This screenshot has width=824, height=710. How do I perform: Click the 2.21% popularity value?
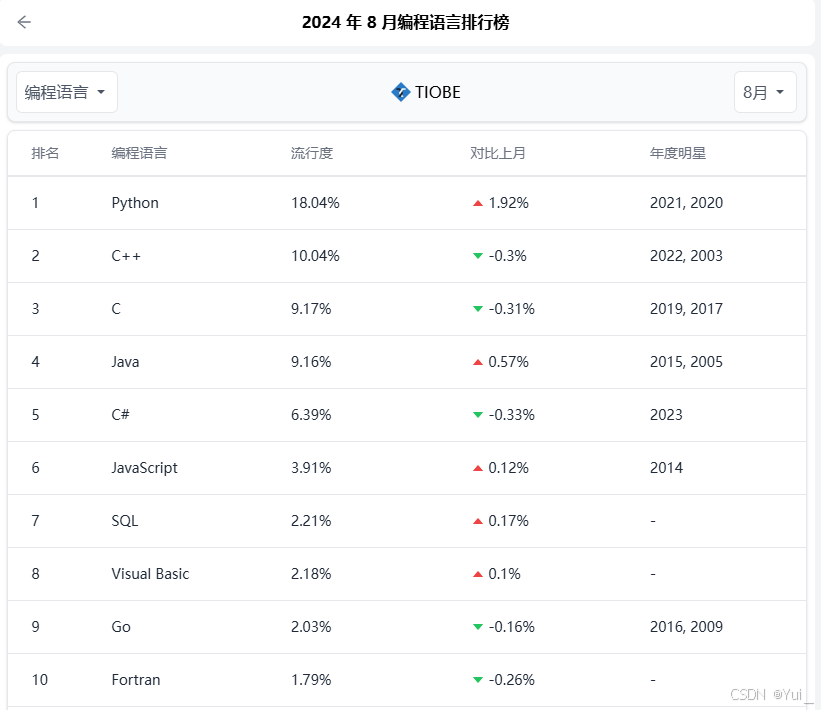coord(311,521)
